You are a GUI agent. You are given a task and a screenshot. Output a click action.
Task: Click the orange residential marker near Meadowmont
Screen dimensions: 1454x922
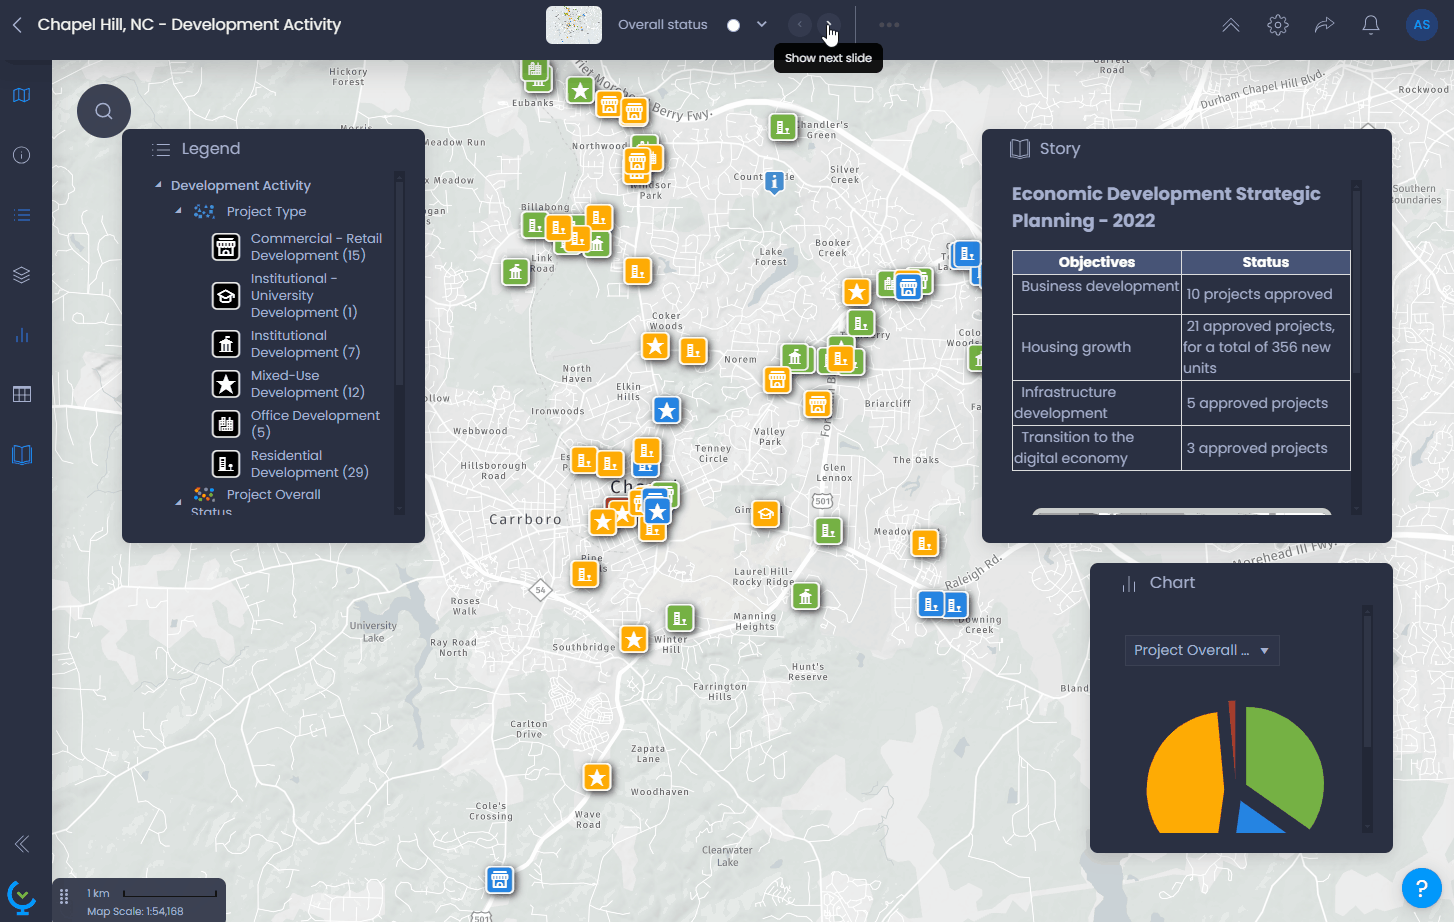pyautogui.click(x=925, y=543)
